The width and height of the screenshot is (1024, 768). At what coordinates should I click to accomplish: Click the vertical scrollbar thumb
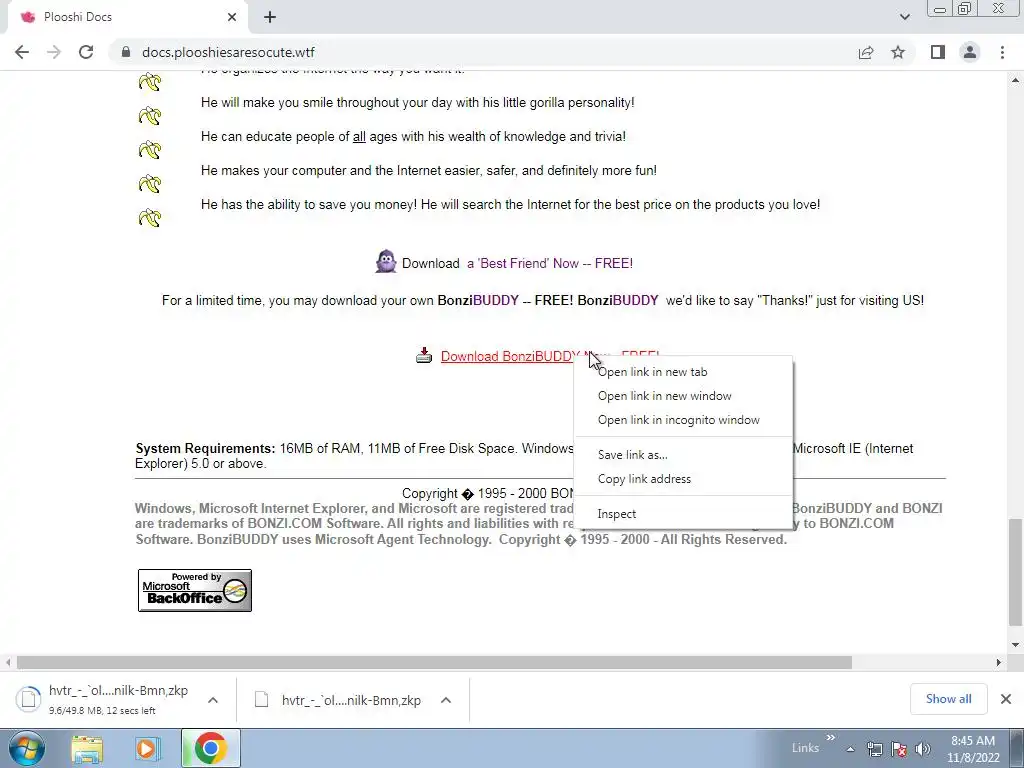1015,573
